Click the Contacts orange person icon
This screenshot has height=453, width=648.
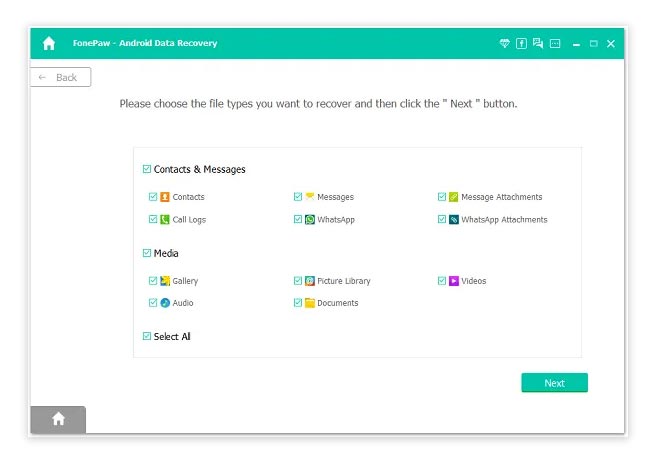coord(165,197)
